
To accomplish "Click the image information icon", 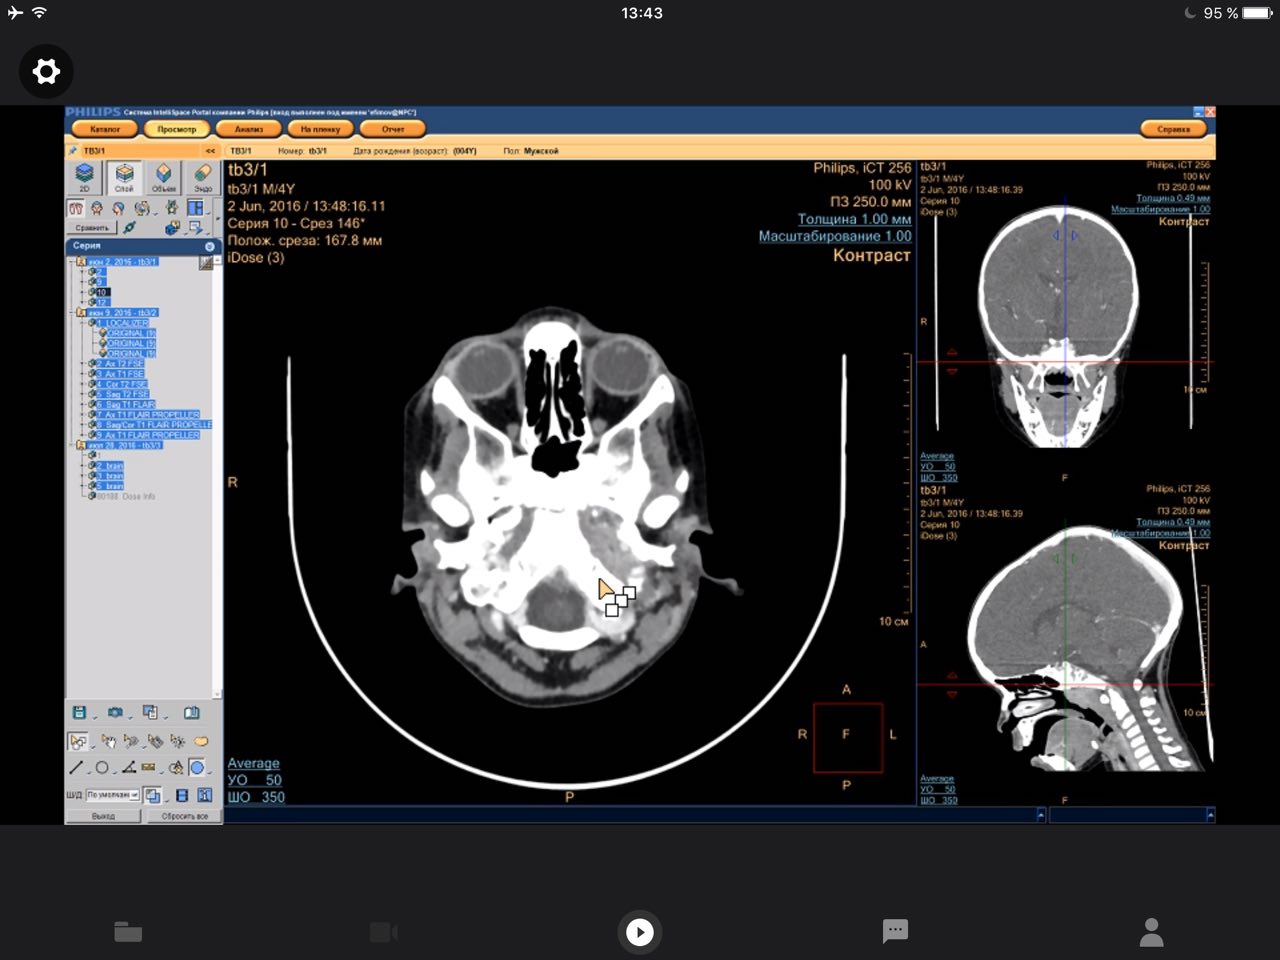I will pos(205,795).
